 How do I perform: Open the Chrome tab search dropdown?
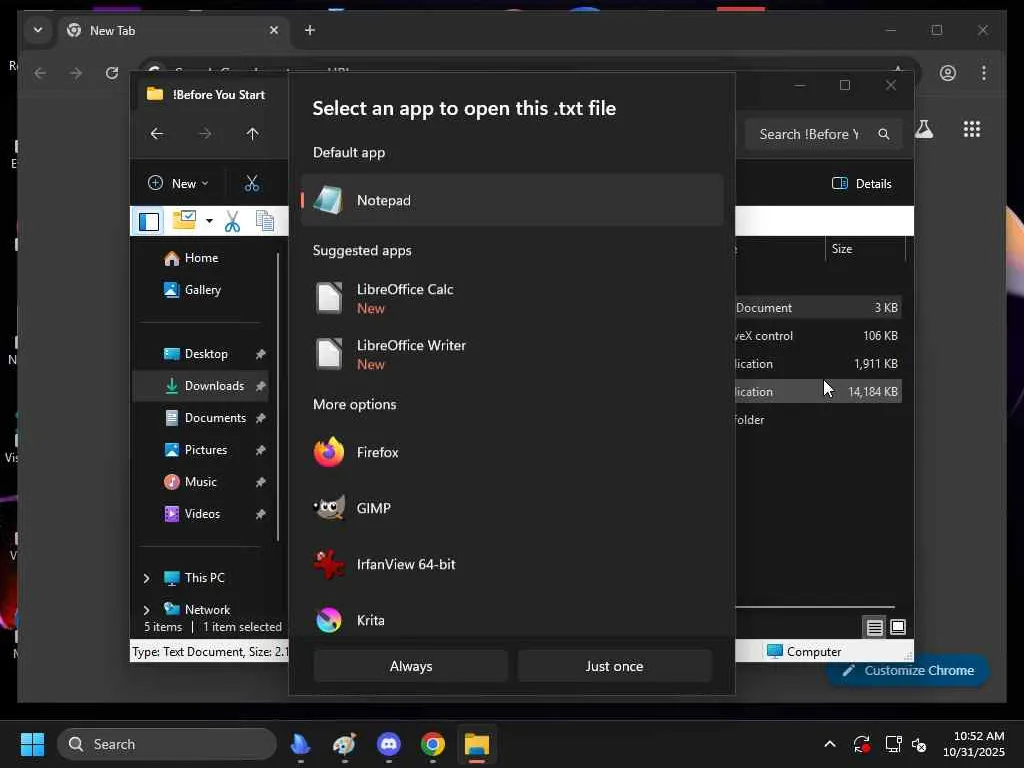38,30
